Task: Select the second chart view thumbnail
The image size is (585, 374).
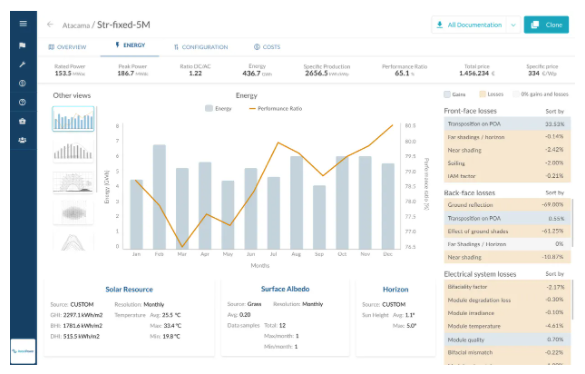Action: coord(73,151)
